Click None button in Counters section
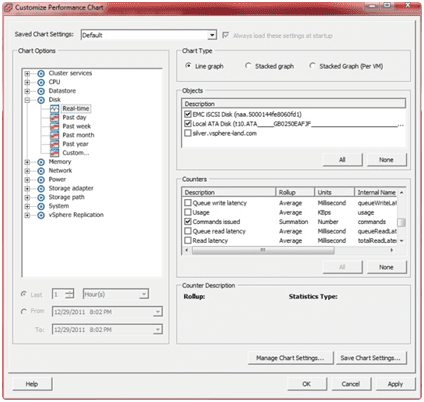 tap(386, 267)
